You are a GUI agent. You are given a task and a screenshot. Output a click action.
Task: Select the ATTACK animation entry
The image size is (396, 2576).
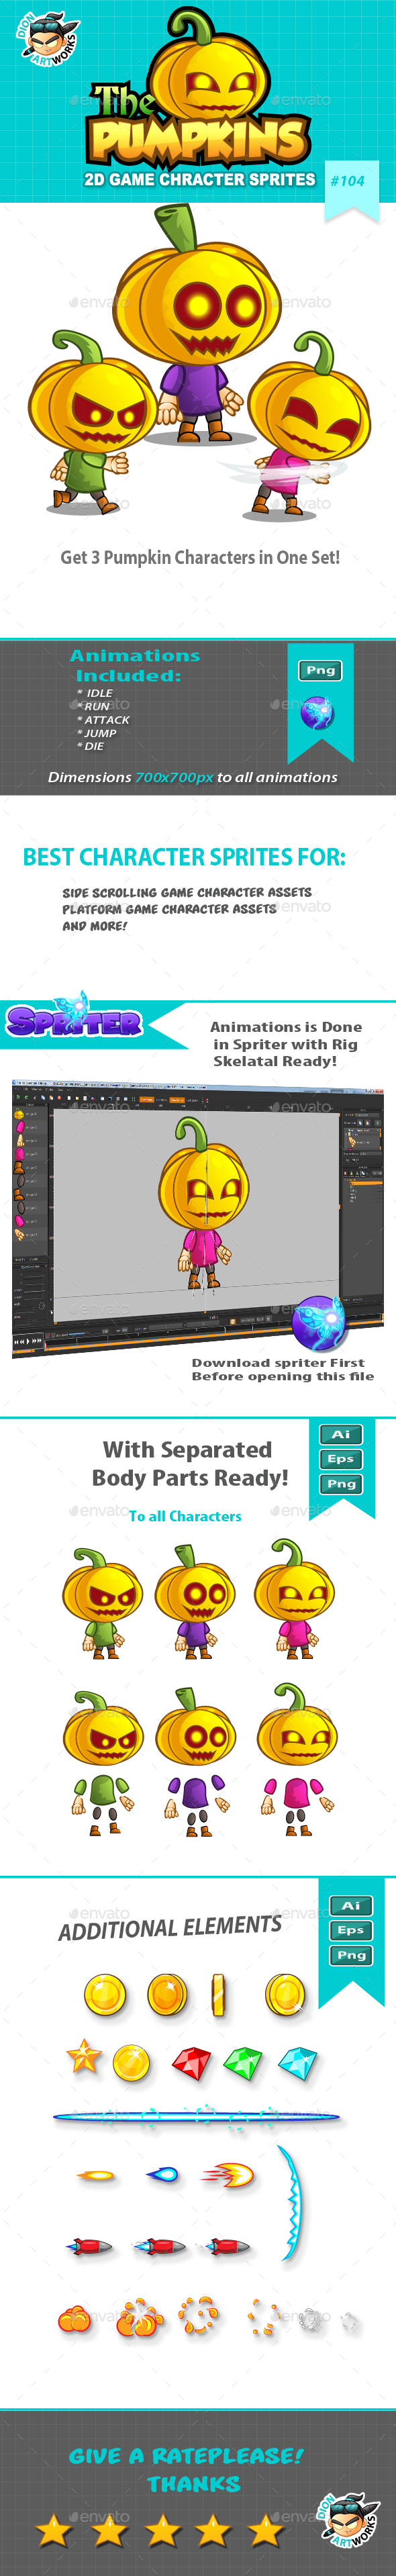click(104, 720)
